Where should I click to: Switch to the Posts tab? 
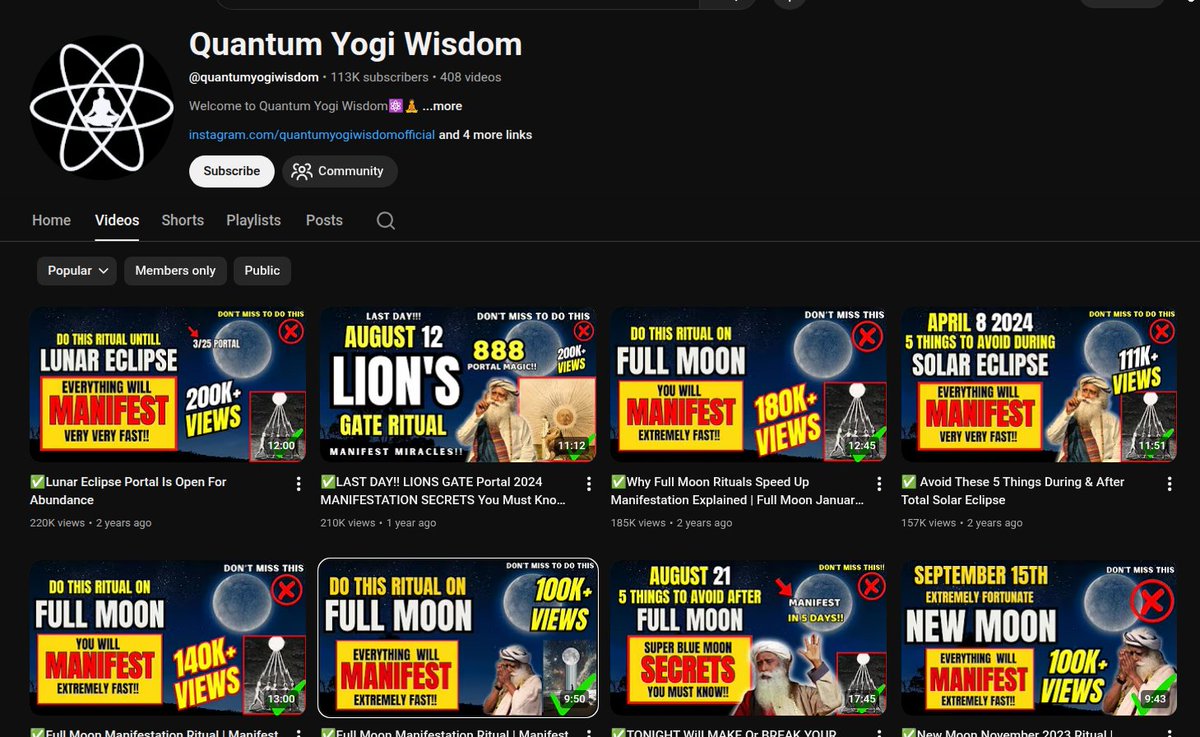tap(324, 220)
